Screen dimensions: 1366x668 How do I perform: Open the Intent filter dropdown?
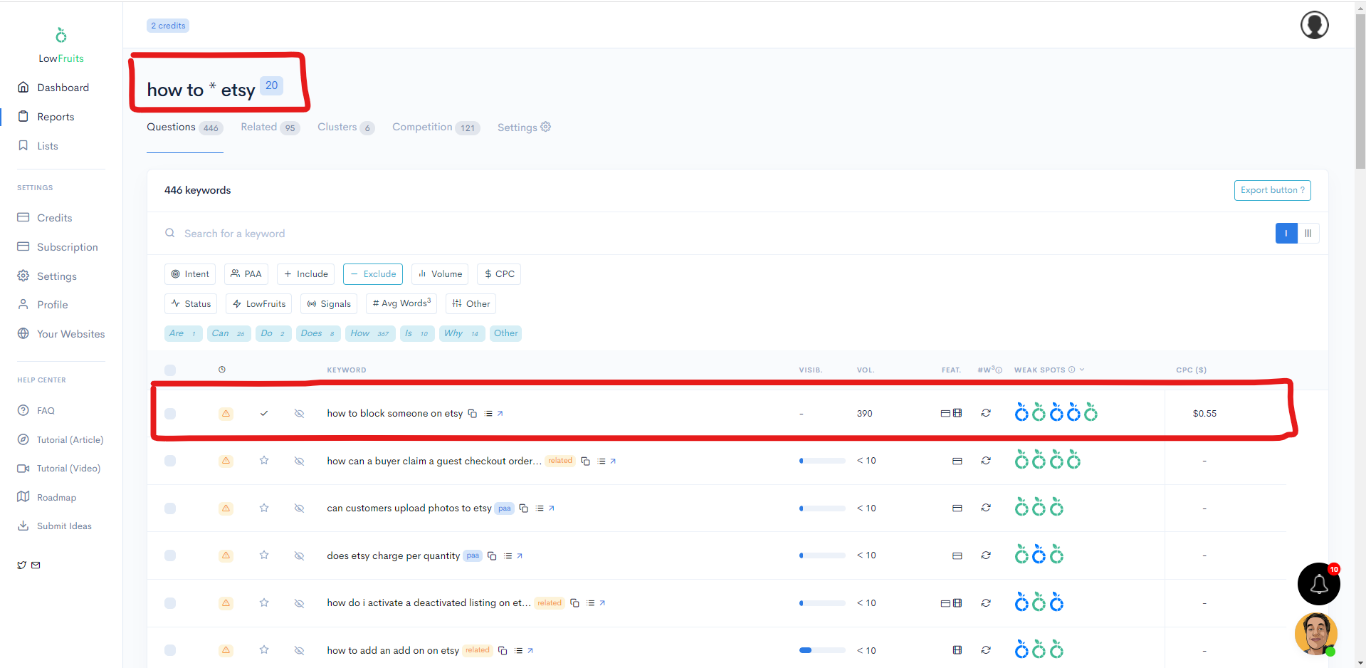point(190,274)
